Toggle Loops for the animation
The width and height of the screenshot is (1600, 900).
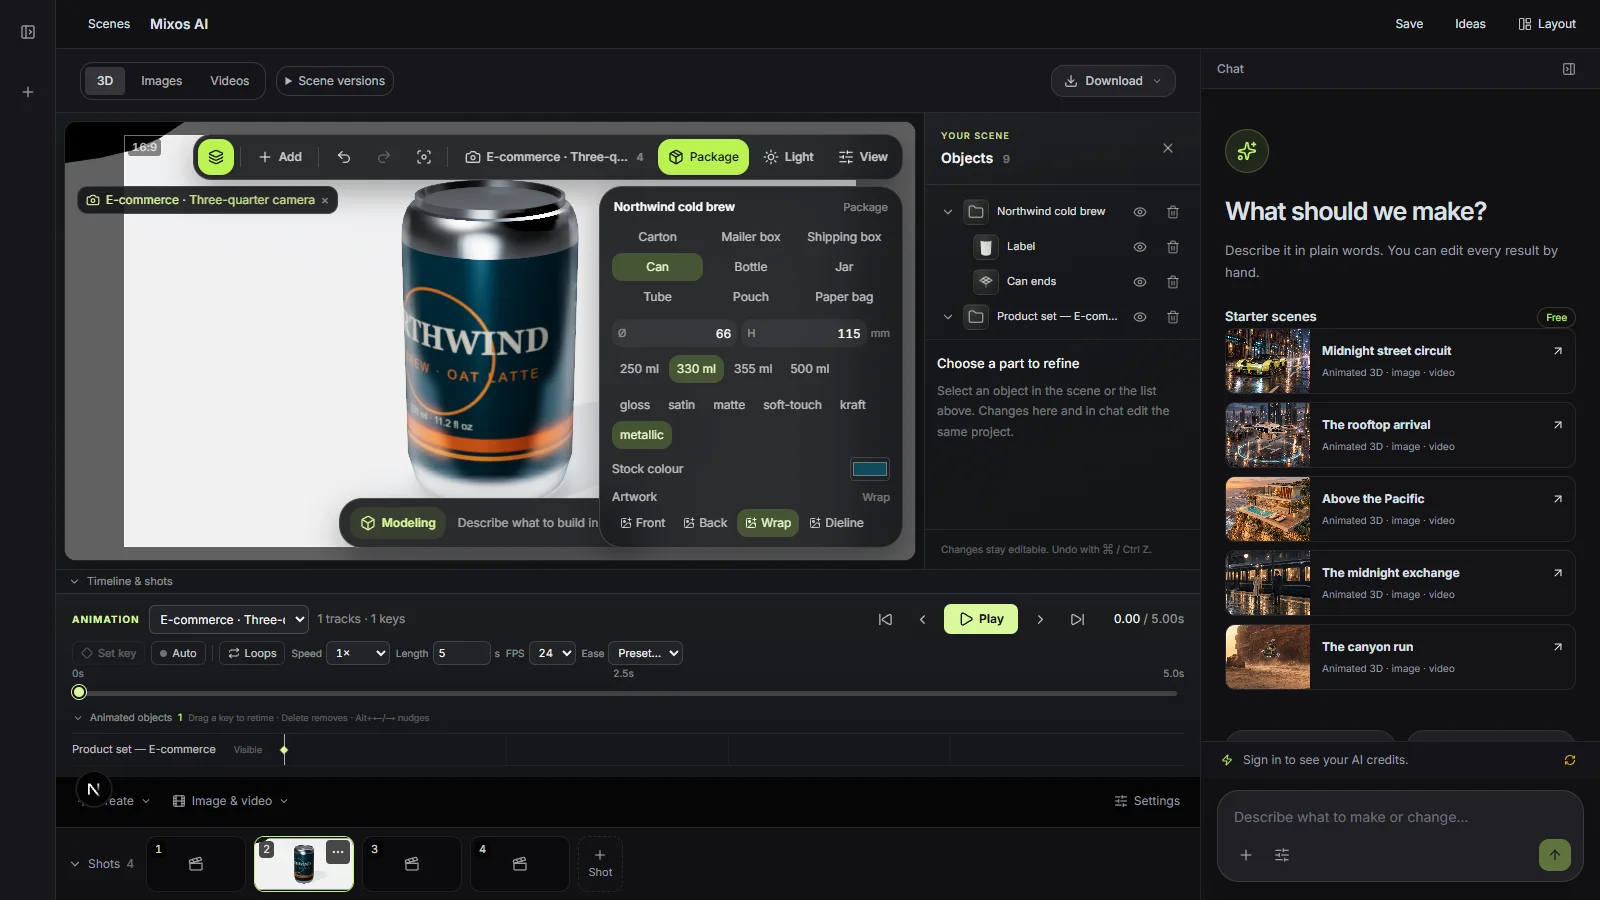(252, 653)
